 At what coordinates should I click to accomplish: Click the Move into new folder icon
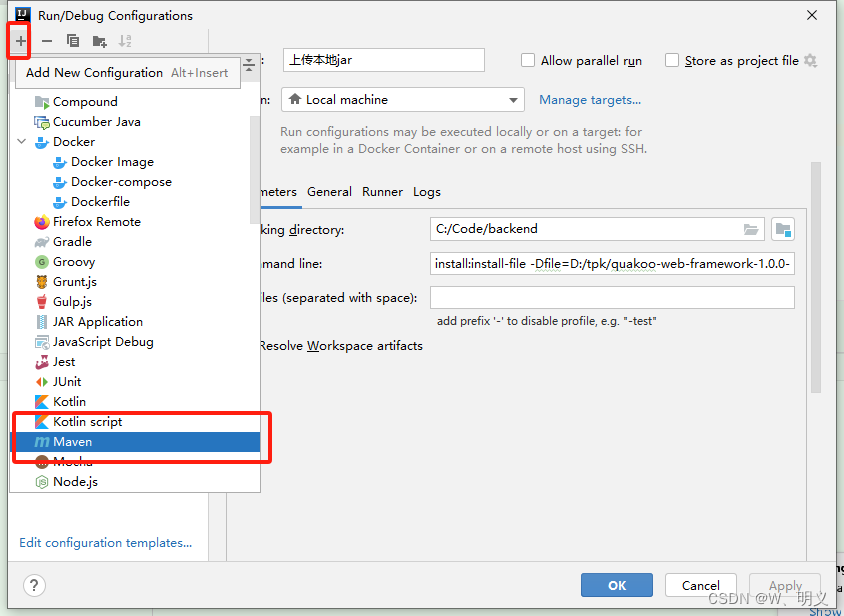pyautogui.click(x=100, y=41)
